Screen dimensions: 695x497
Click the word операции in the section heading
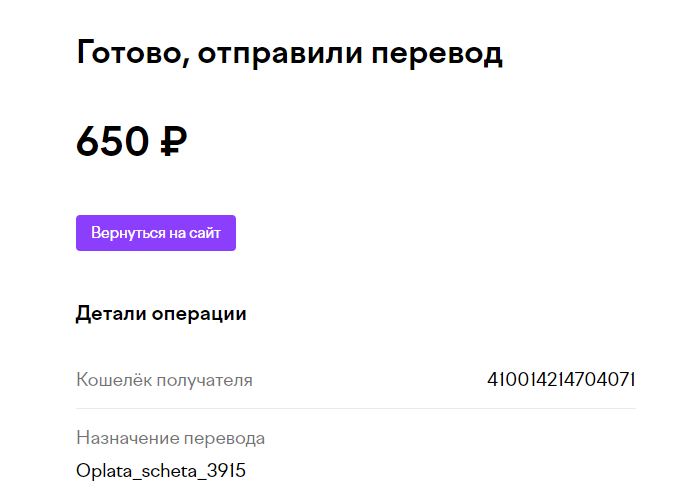click(x=199, y=315)
